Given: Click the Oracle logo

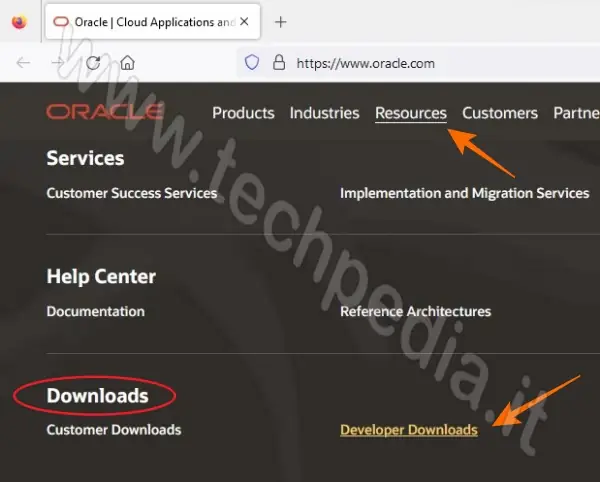Looking at the screenshot, I should [105, 112].
